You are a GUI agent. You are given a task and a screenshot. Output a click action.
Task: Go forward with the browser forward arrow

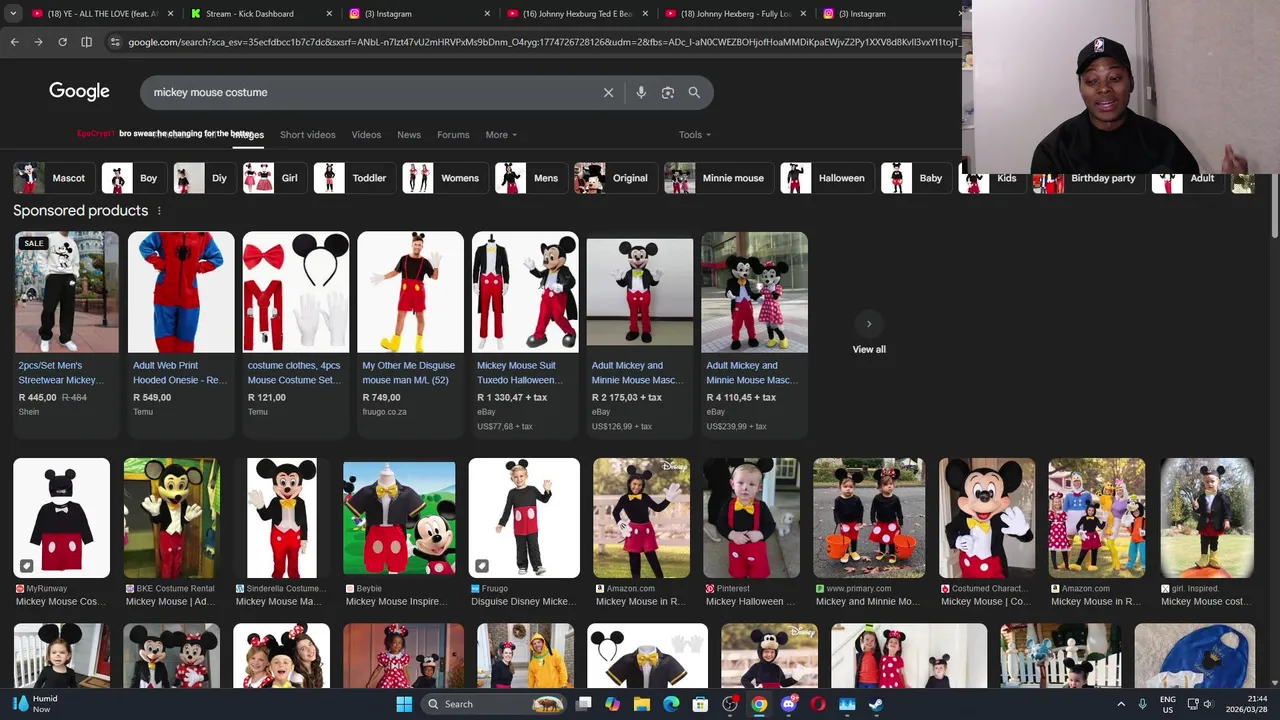pos(38,42)
